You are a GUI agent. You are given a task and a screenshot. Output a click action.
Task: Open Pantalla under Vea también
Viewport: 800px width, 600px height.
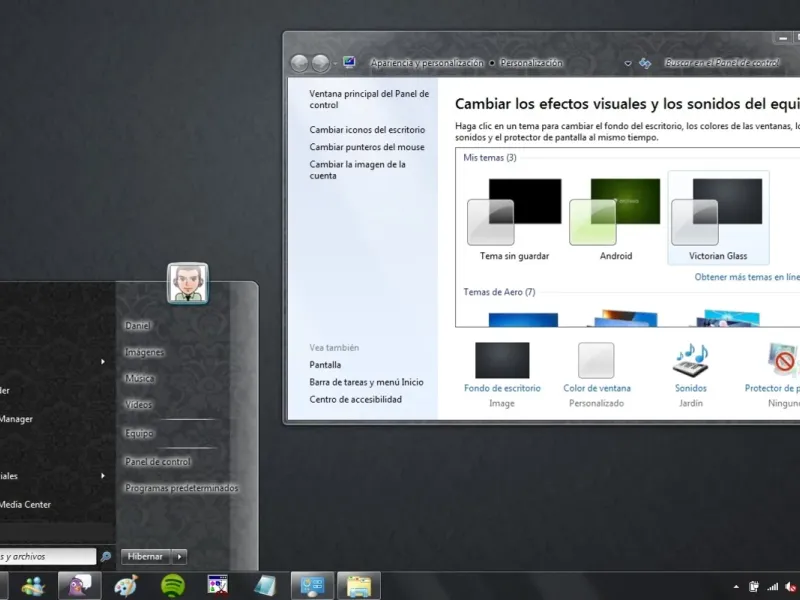[x=325, y=365]
